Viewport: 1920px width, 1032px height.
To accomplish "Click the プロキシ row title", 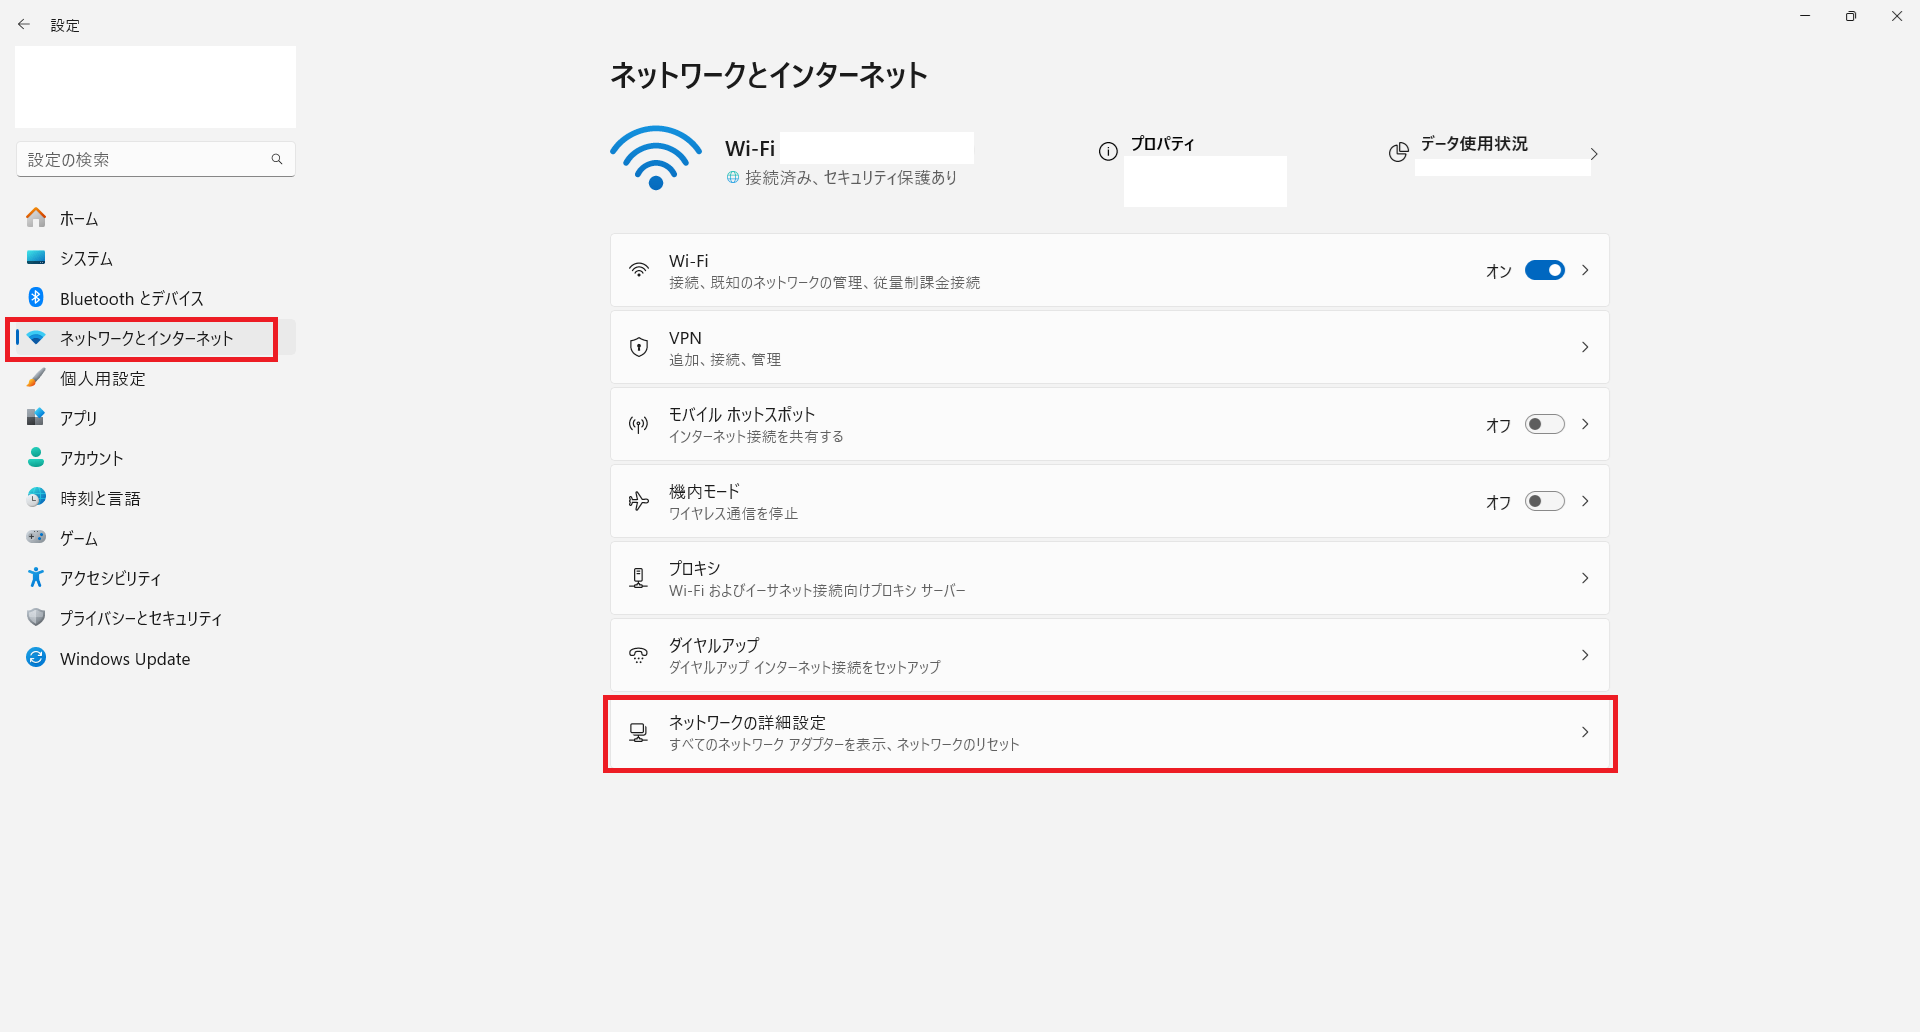I will tap(695, 568).
